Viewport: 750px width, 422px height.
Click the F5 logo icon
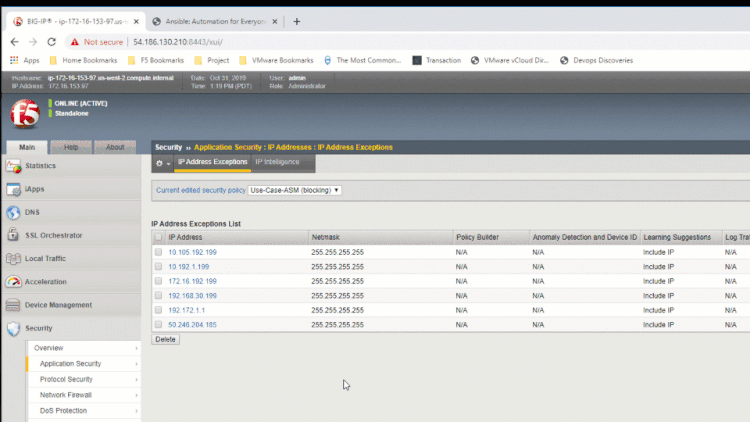pos(24,115)
